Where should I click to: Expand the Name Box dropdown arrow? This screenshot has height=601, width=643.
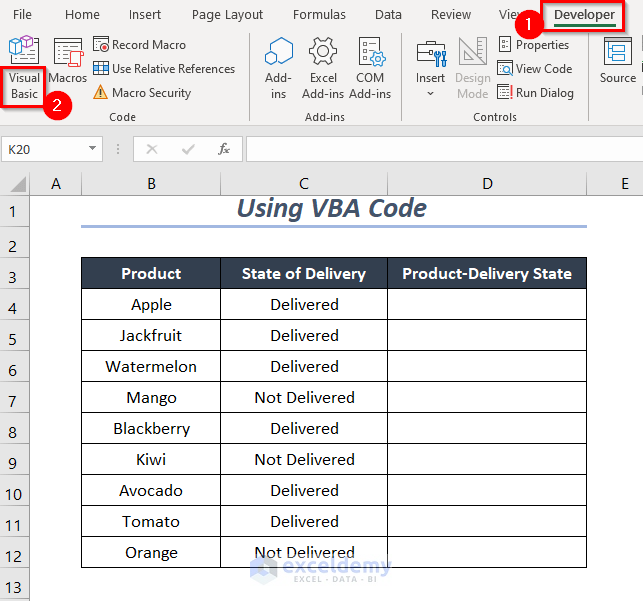[93, 148]
